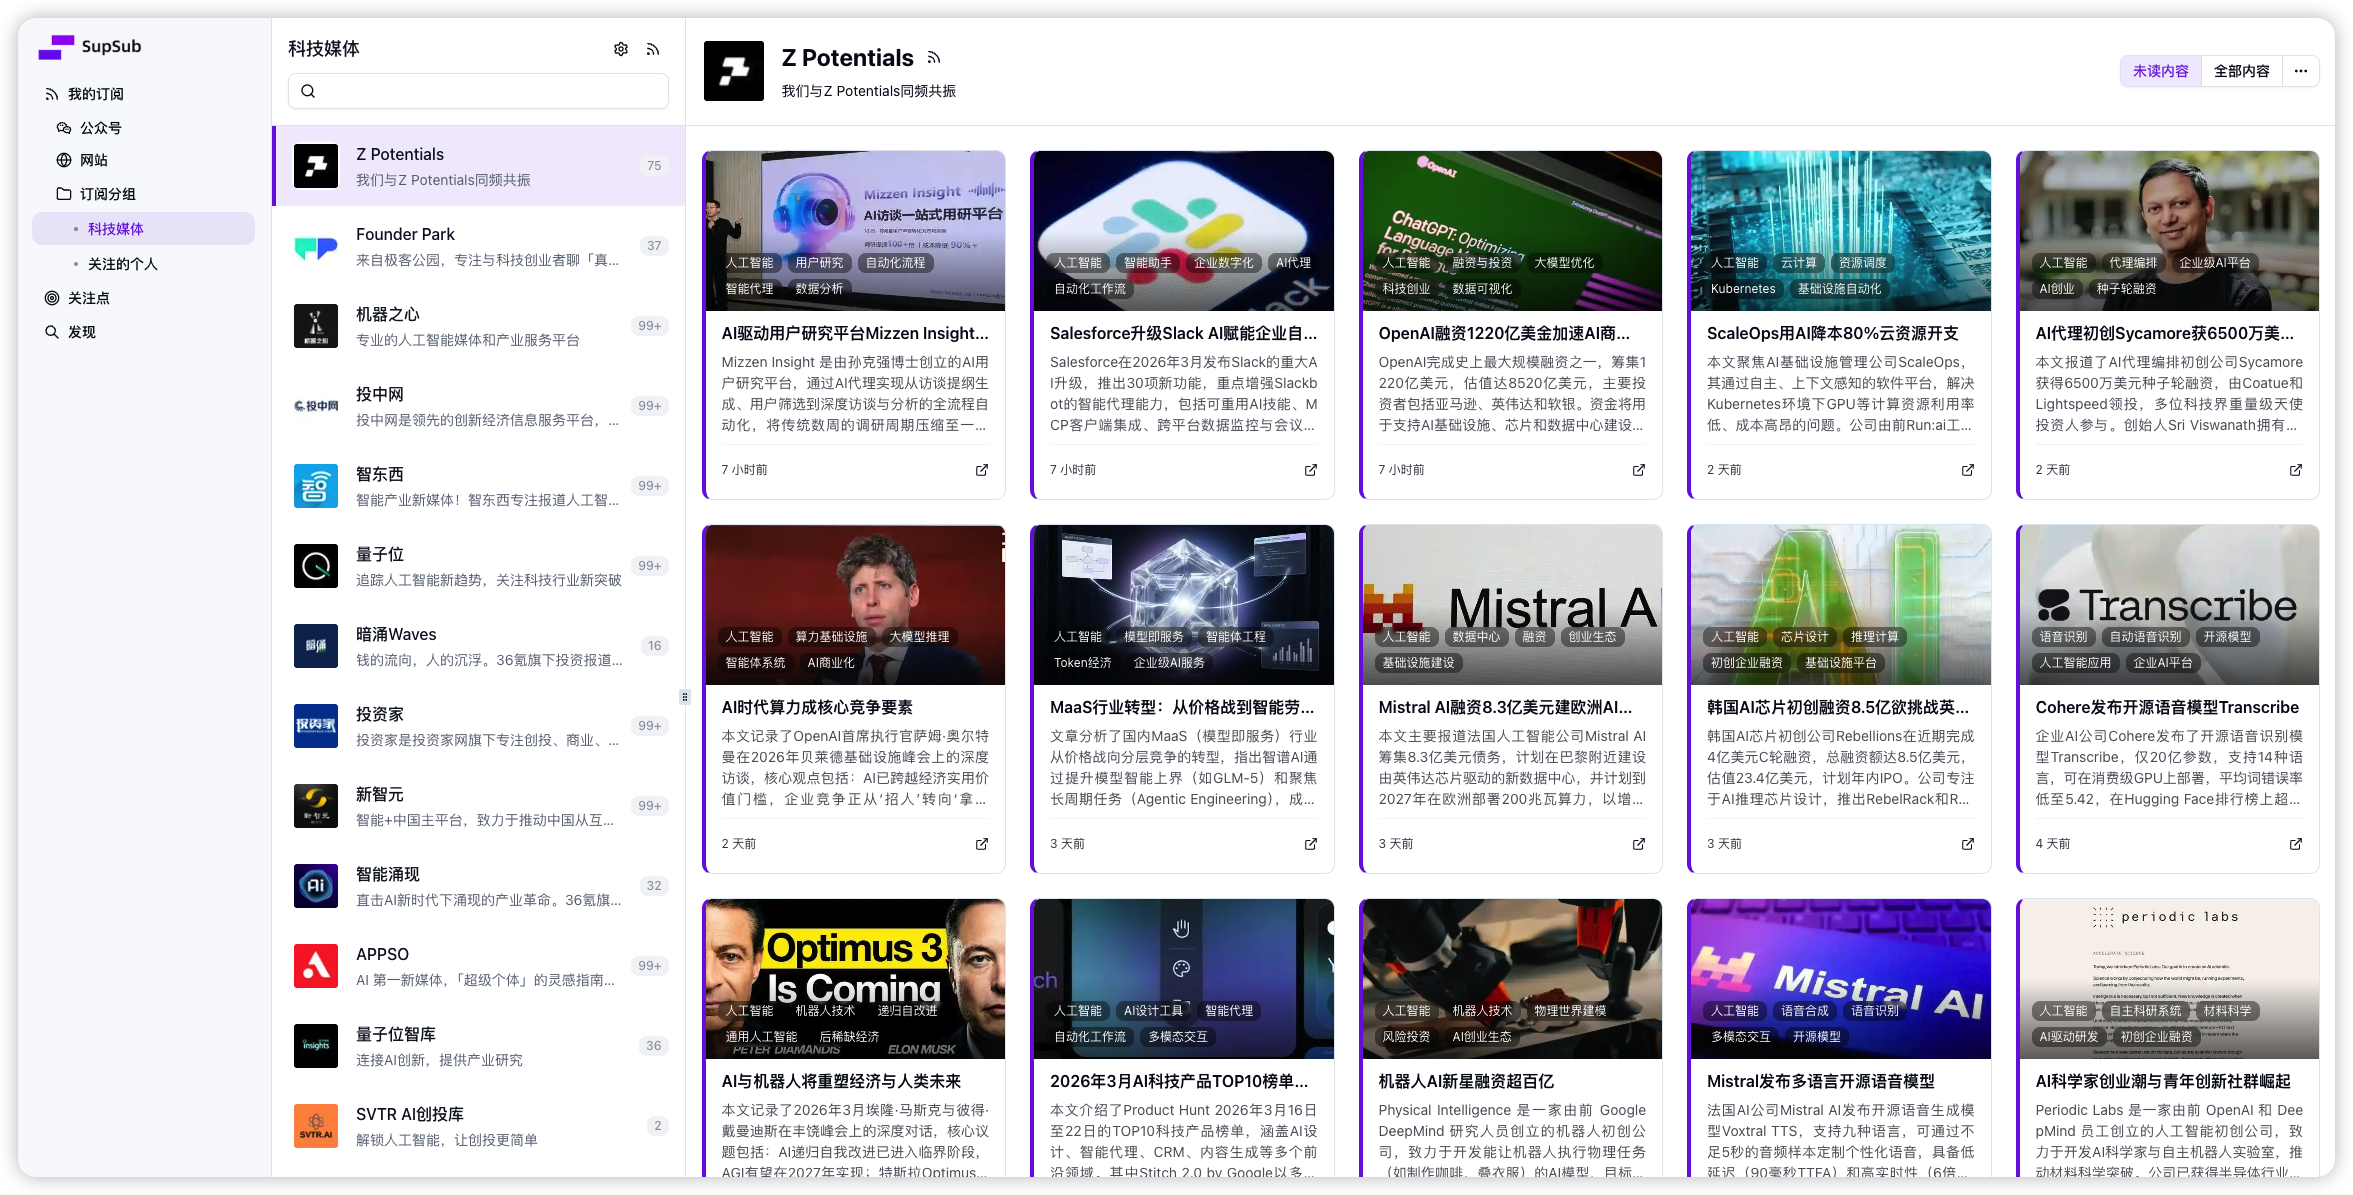Viewport: 2353px width, 1195px height.
Task: Open 公众号 in sidebar
Action: pyautogui.click(x=143, y=128)
